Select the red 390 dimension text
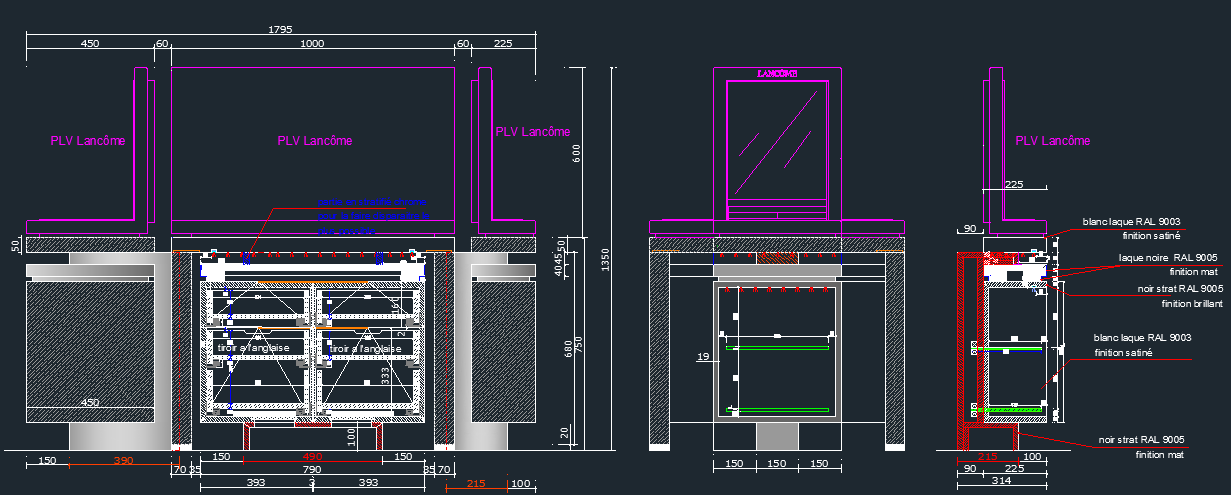 [122, 460]
